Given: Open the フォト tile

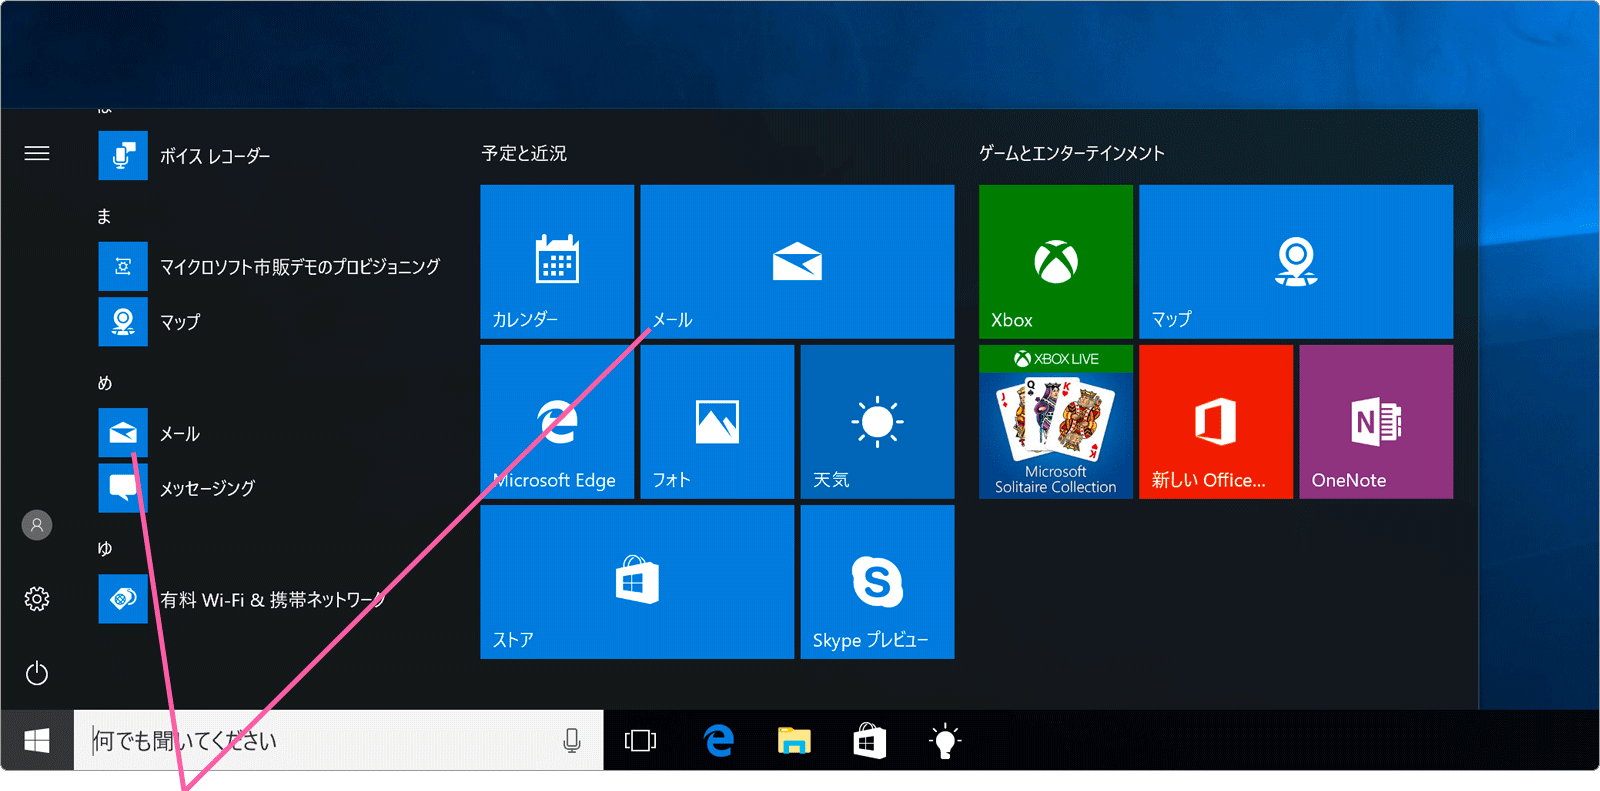Looking at the screenshot, I should pos(717,421).
